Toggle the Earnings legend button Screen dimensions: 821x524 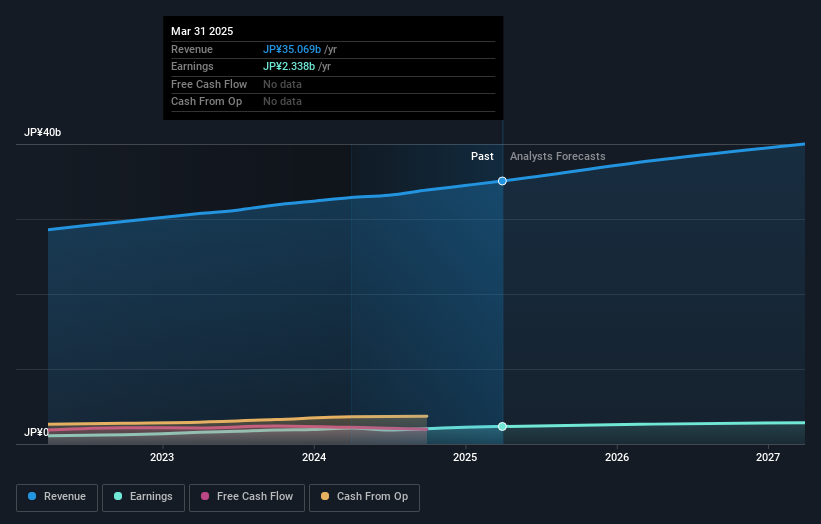click(143, 497)
